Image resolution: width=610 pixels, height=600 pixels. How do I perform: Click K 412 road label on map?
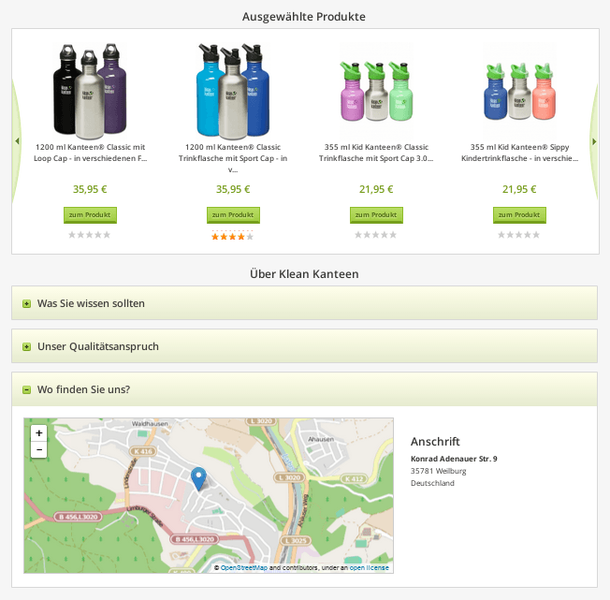pyautogui.click(x=354, y=479)
